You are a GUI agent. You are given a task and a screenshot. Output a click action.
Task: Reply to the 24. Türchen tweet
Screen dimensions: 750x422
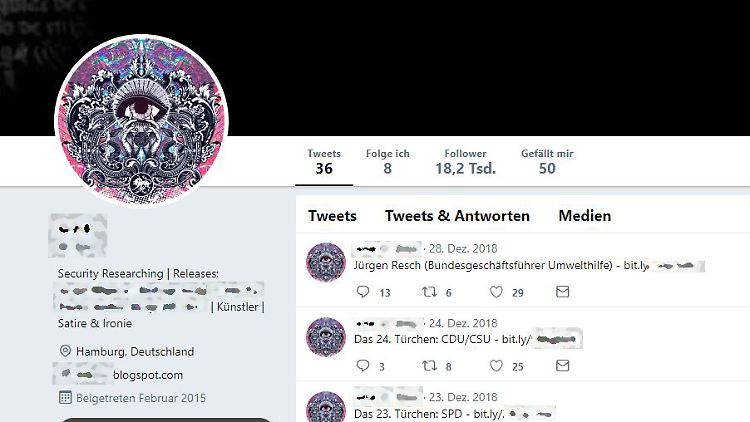pos(363,366)
